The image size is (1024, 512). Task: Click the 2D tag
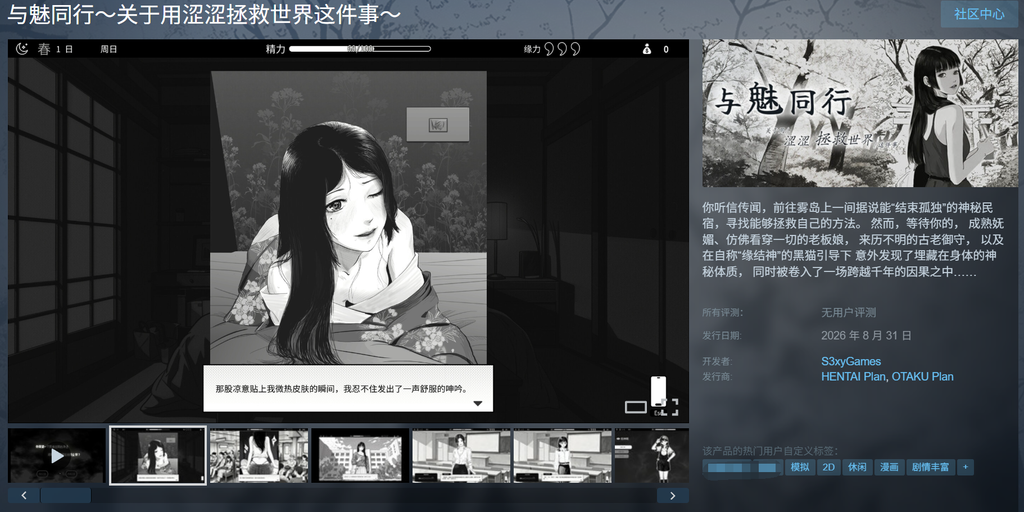coord(829,467)
